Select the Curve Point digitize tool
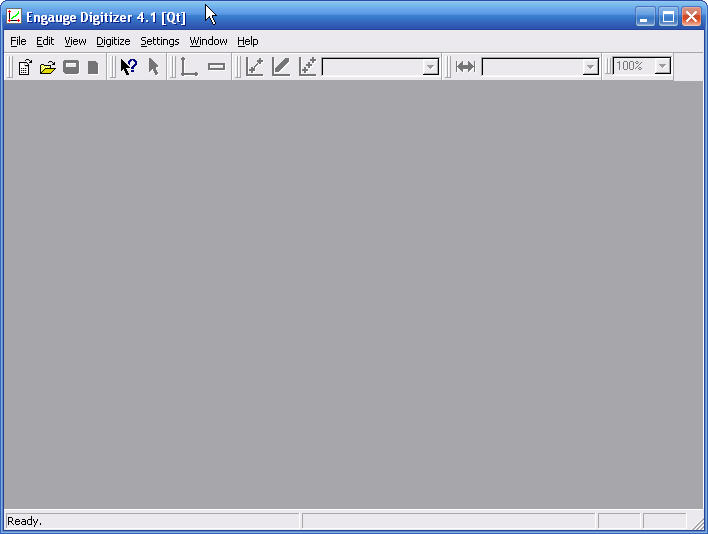The image size is (708, 534). [x=255, y=67]
